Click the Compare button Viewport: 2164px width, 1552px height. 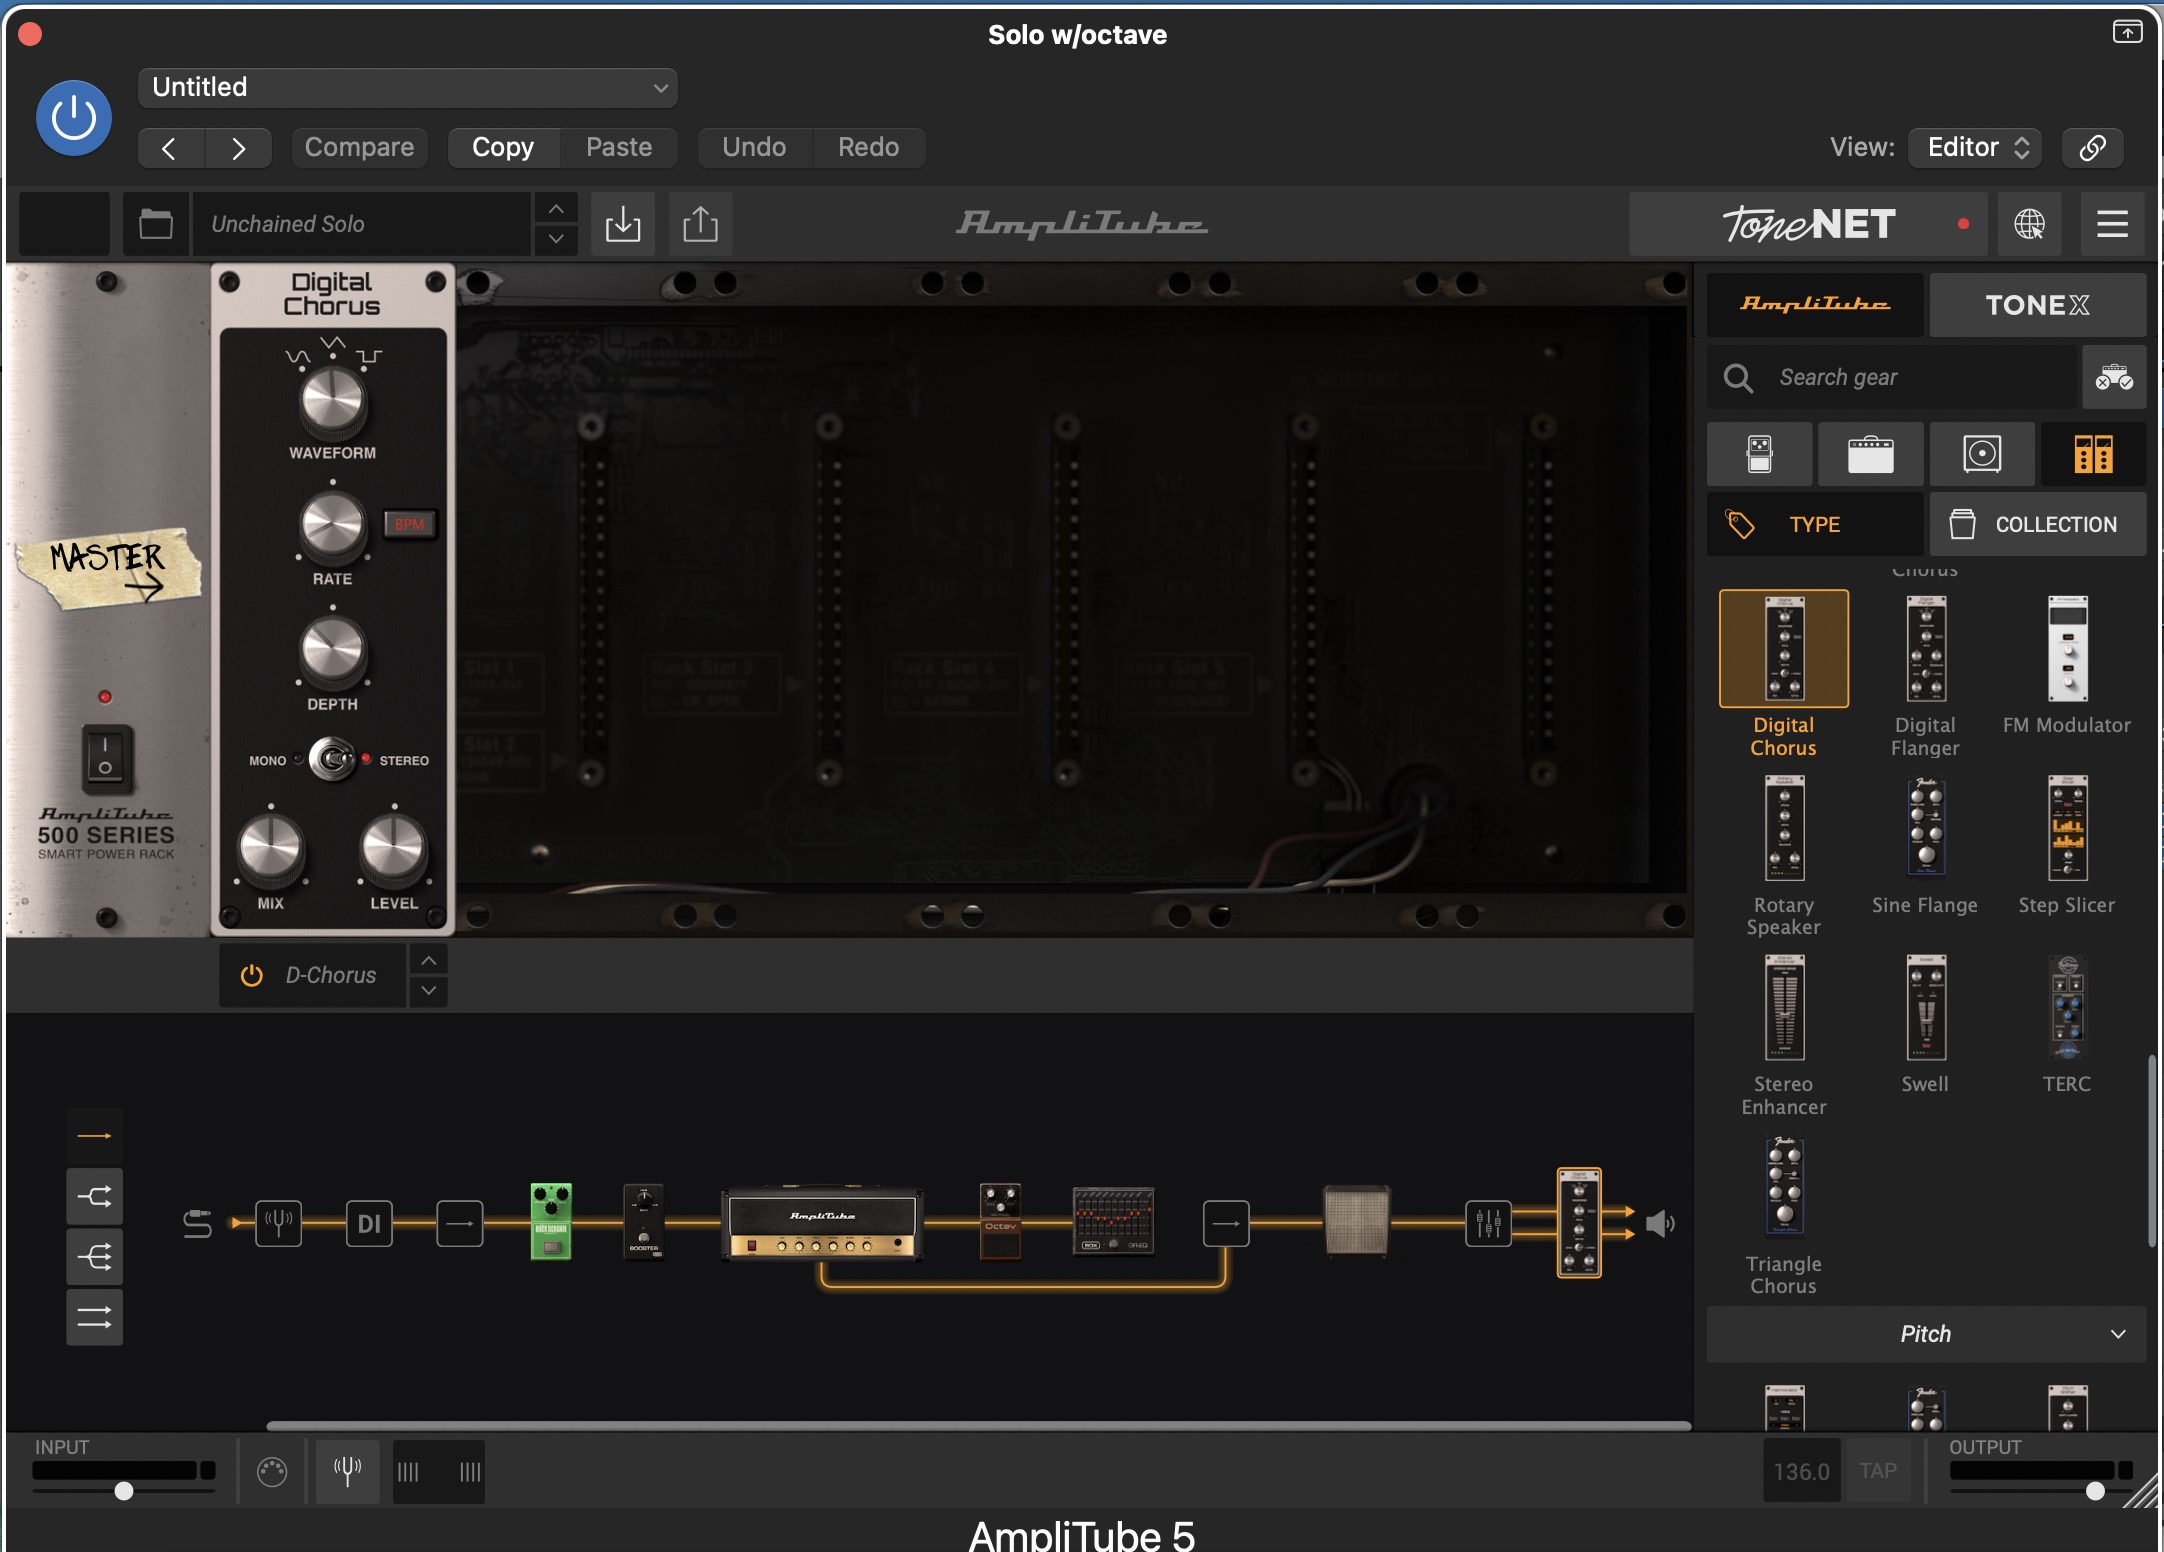click(x=359, y=147)
